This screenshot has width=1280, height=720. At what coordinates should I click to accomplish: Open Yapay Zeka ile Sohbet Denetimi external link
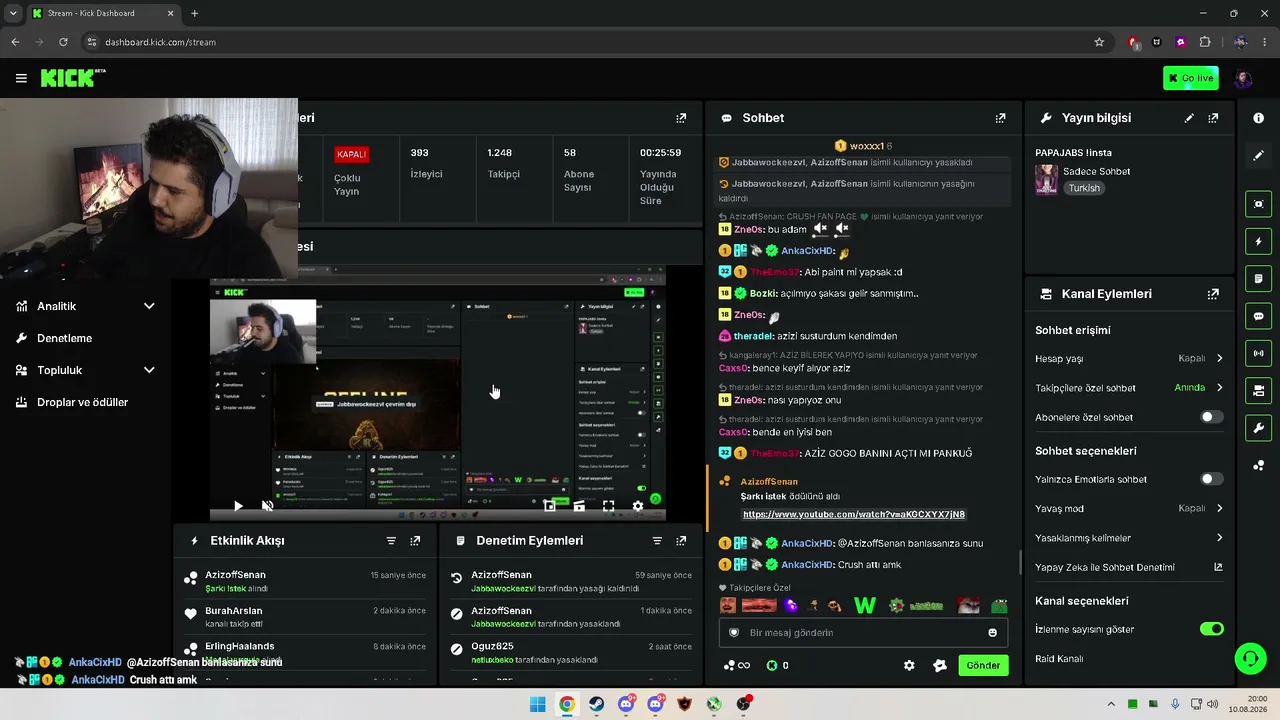(1218, 568)
